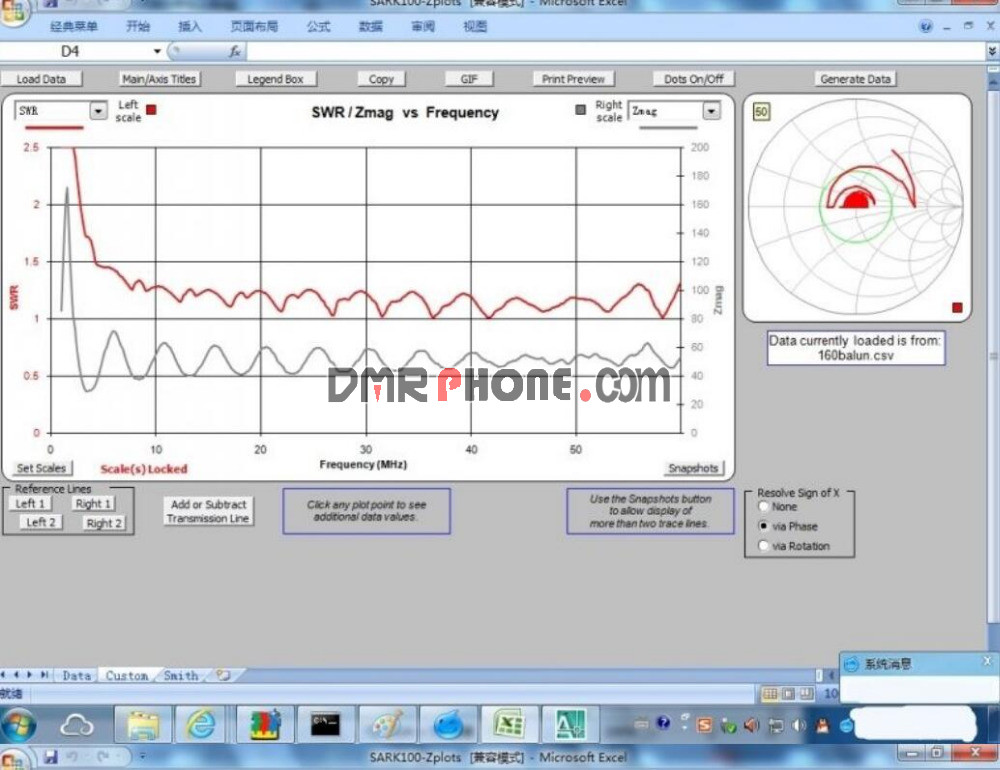
Task: Go to last sheet using nav arrow
Action: click(x=45, y=674)
